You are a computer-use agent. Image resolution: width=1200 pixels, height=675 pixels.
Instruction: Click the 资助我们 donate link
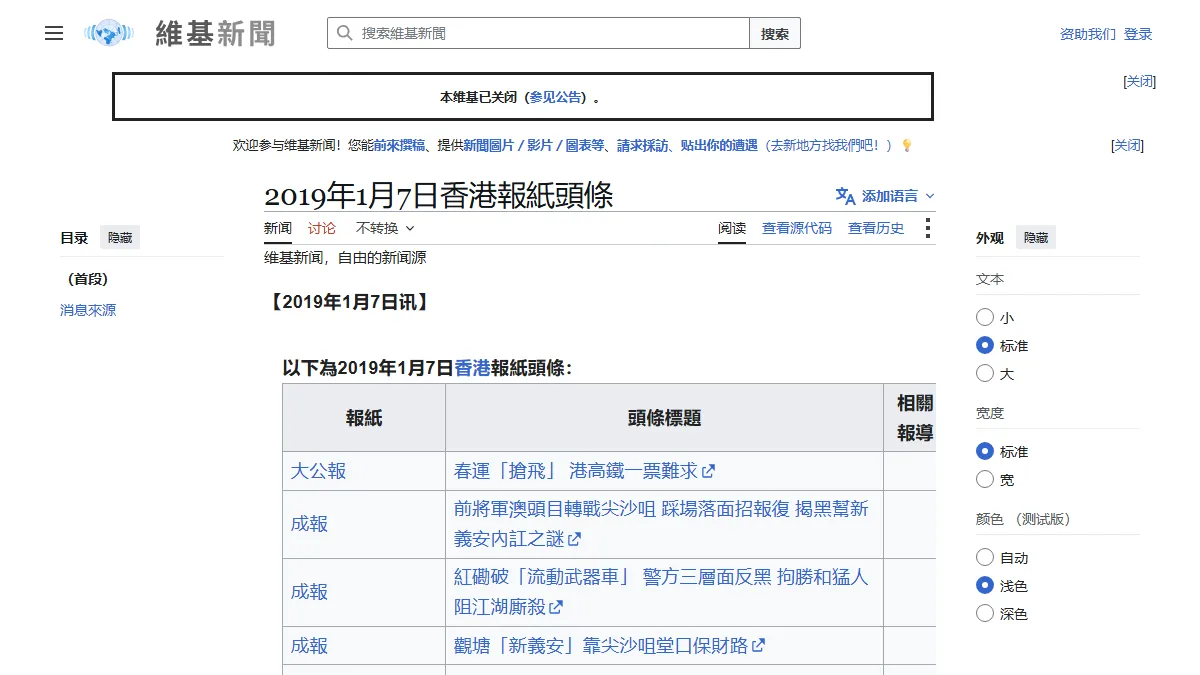[x=1088, y=34]
